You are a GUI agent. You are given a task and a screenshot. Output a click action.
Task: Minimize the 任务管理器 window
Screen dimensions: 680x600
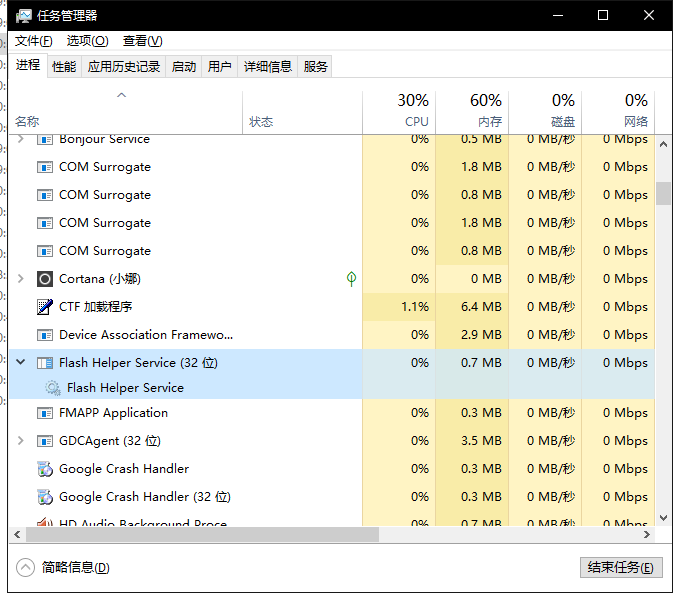point(558,16)
